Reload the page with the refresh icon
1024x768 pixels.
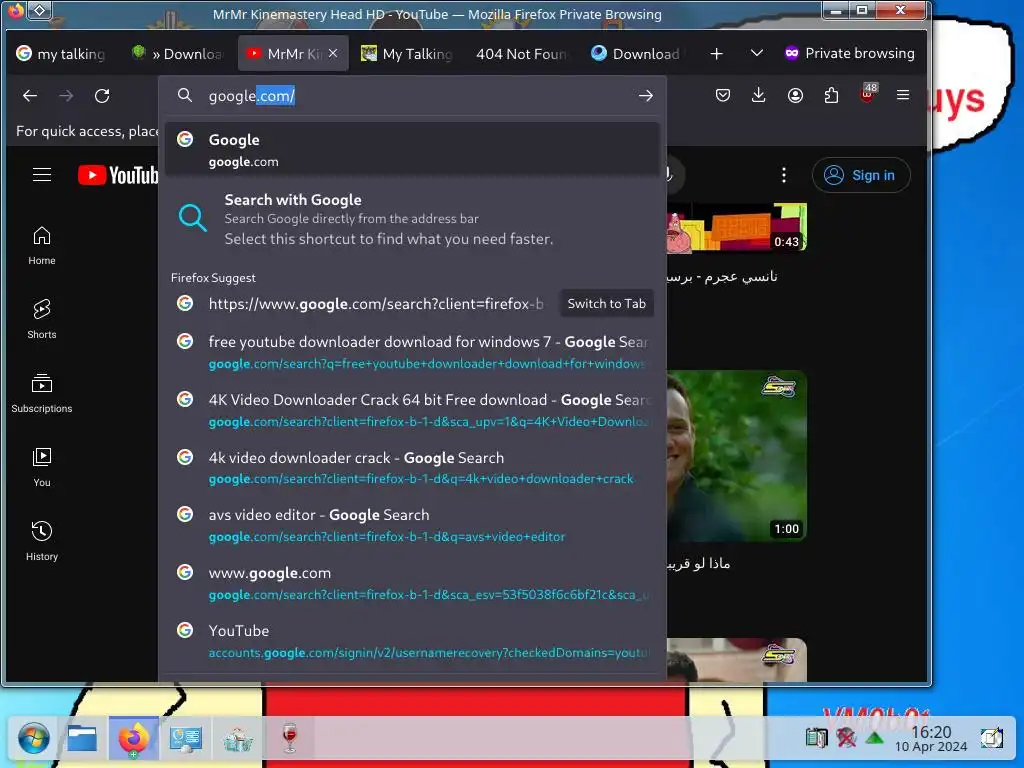(102, 96)
